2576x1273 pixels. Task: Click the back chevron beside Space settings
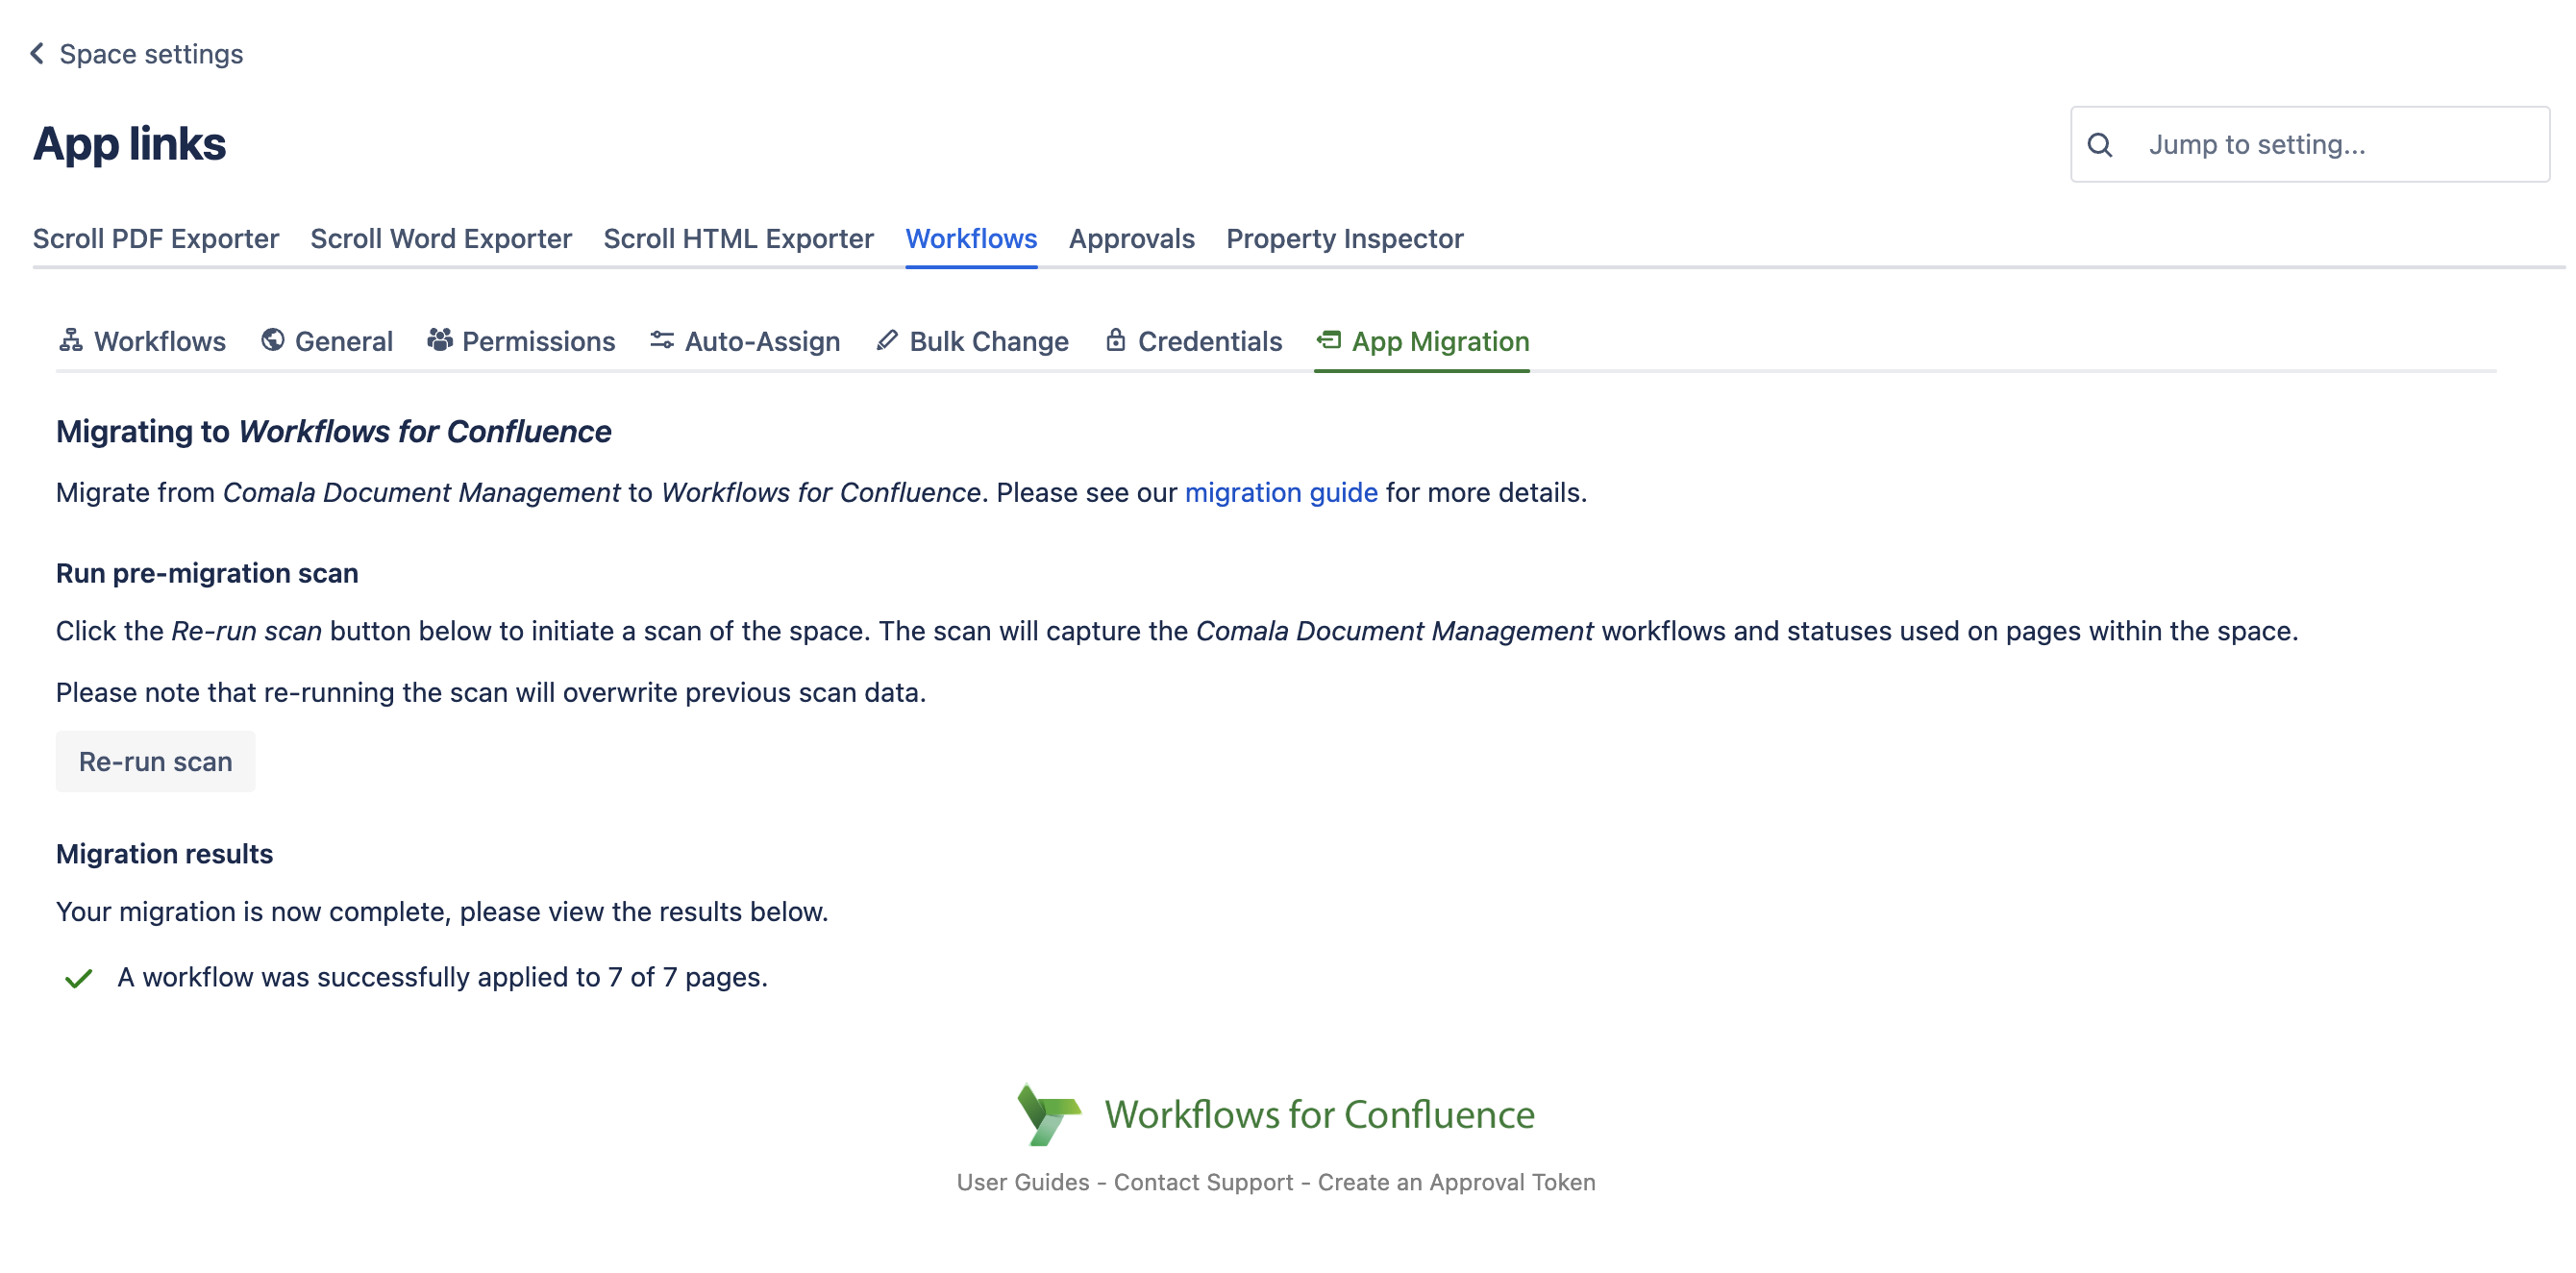click(37, 53)
